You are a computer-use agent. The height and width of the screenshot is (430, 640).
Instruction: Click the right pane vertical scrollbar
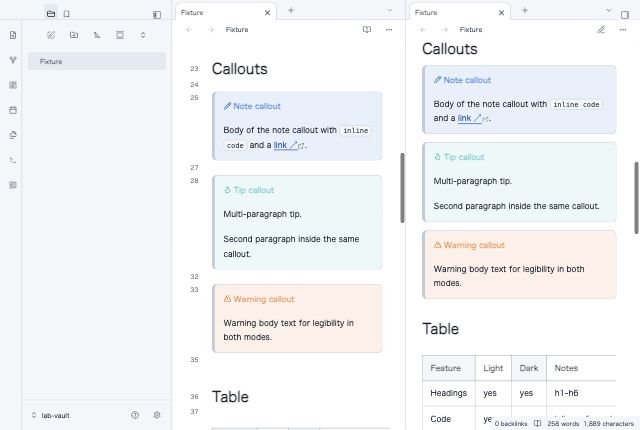pos(636,198)
